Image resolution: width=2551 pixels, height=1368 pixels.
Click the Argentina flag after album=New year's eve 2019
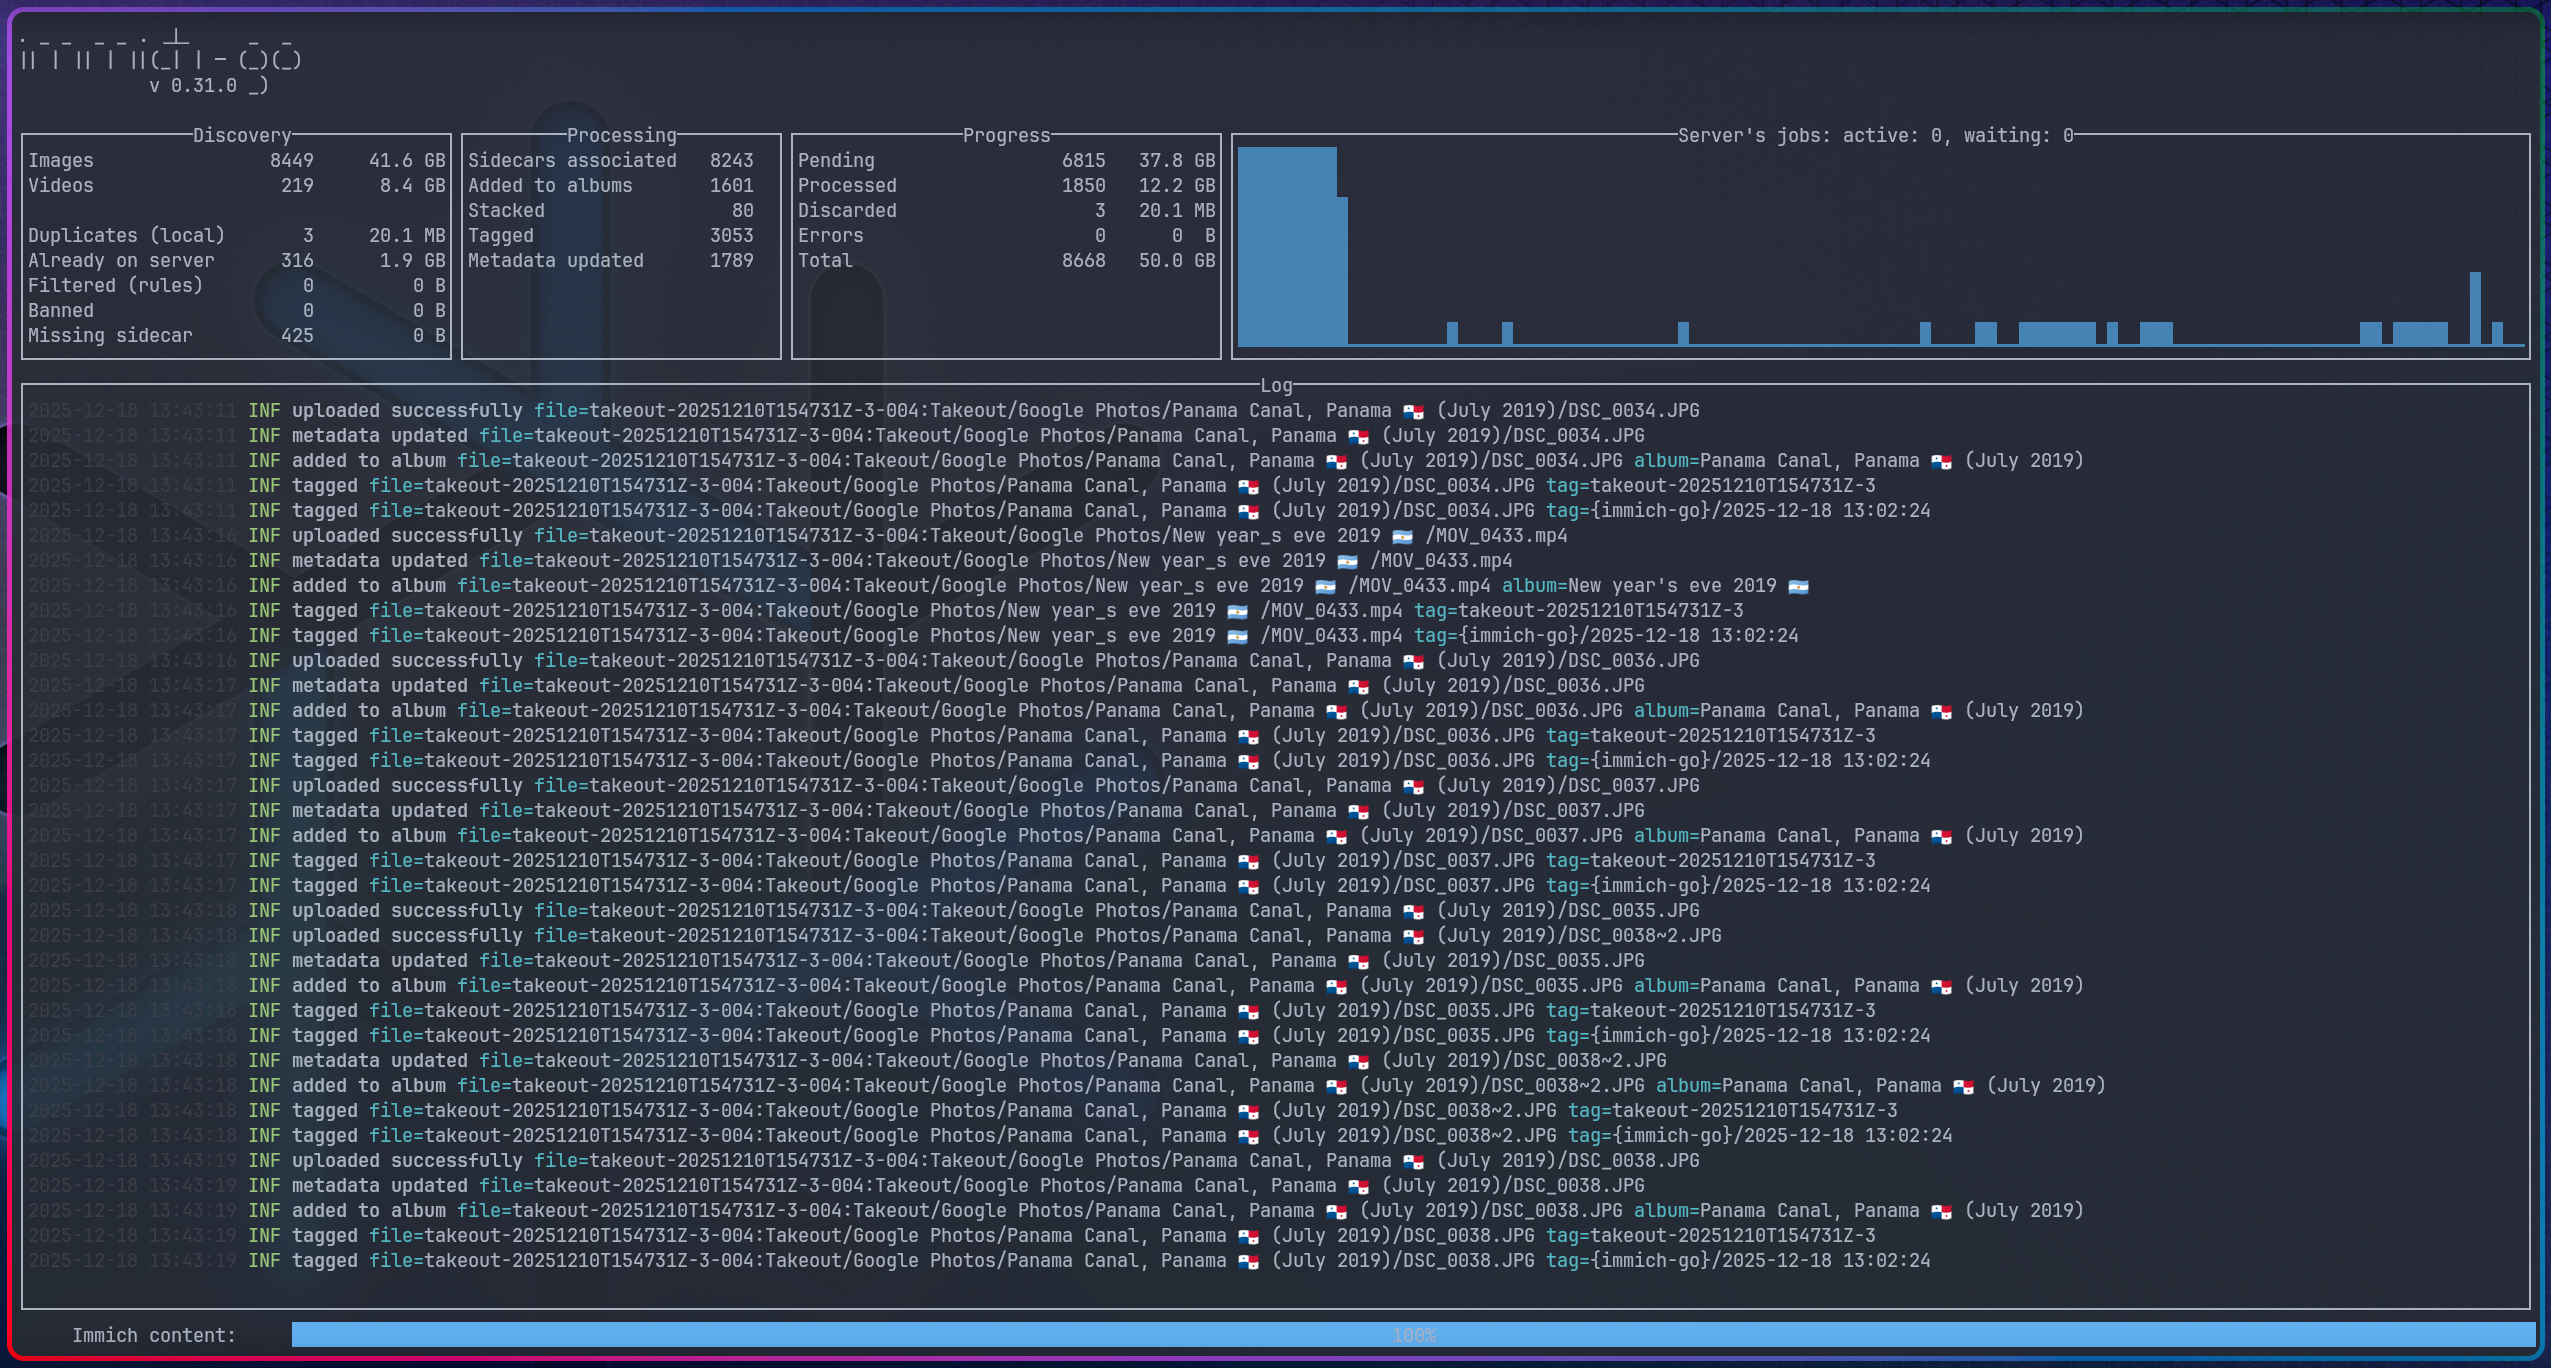1798,587
